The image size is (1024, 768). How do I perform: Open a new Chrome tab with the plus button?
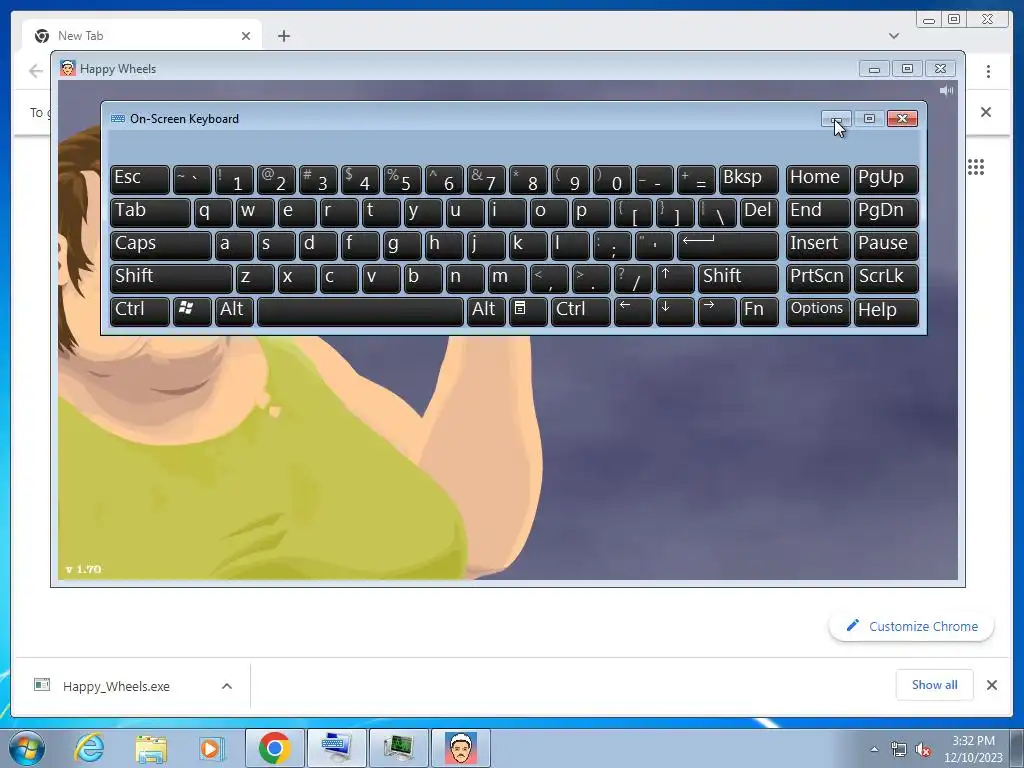coord(283,36)
